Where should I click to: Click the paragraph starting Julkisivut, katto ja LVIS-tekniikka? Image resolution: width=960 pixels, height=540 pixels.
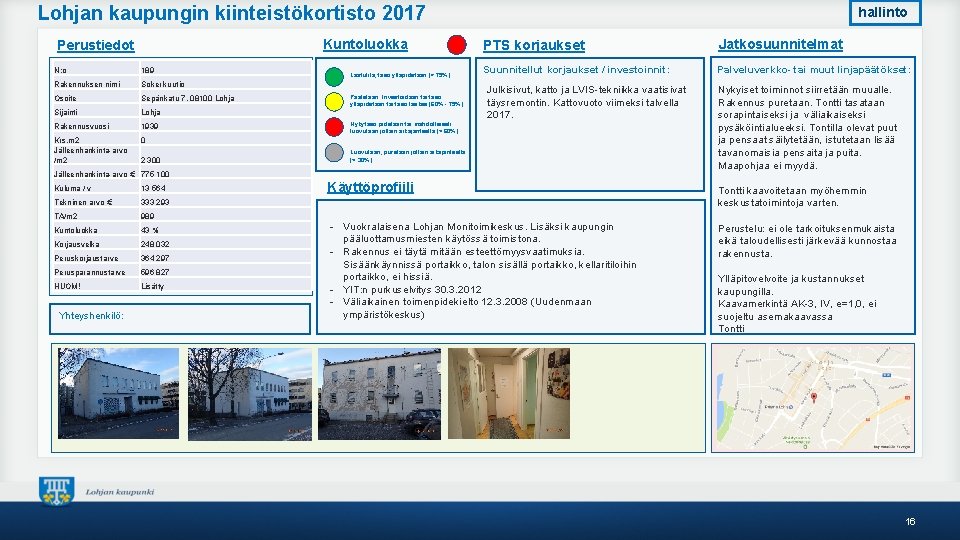click(587, 102)
